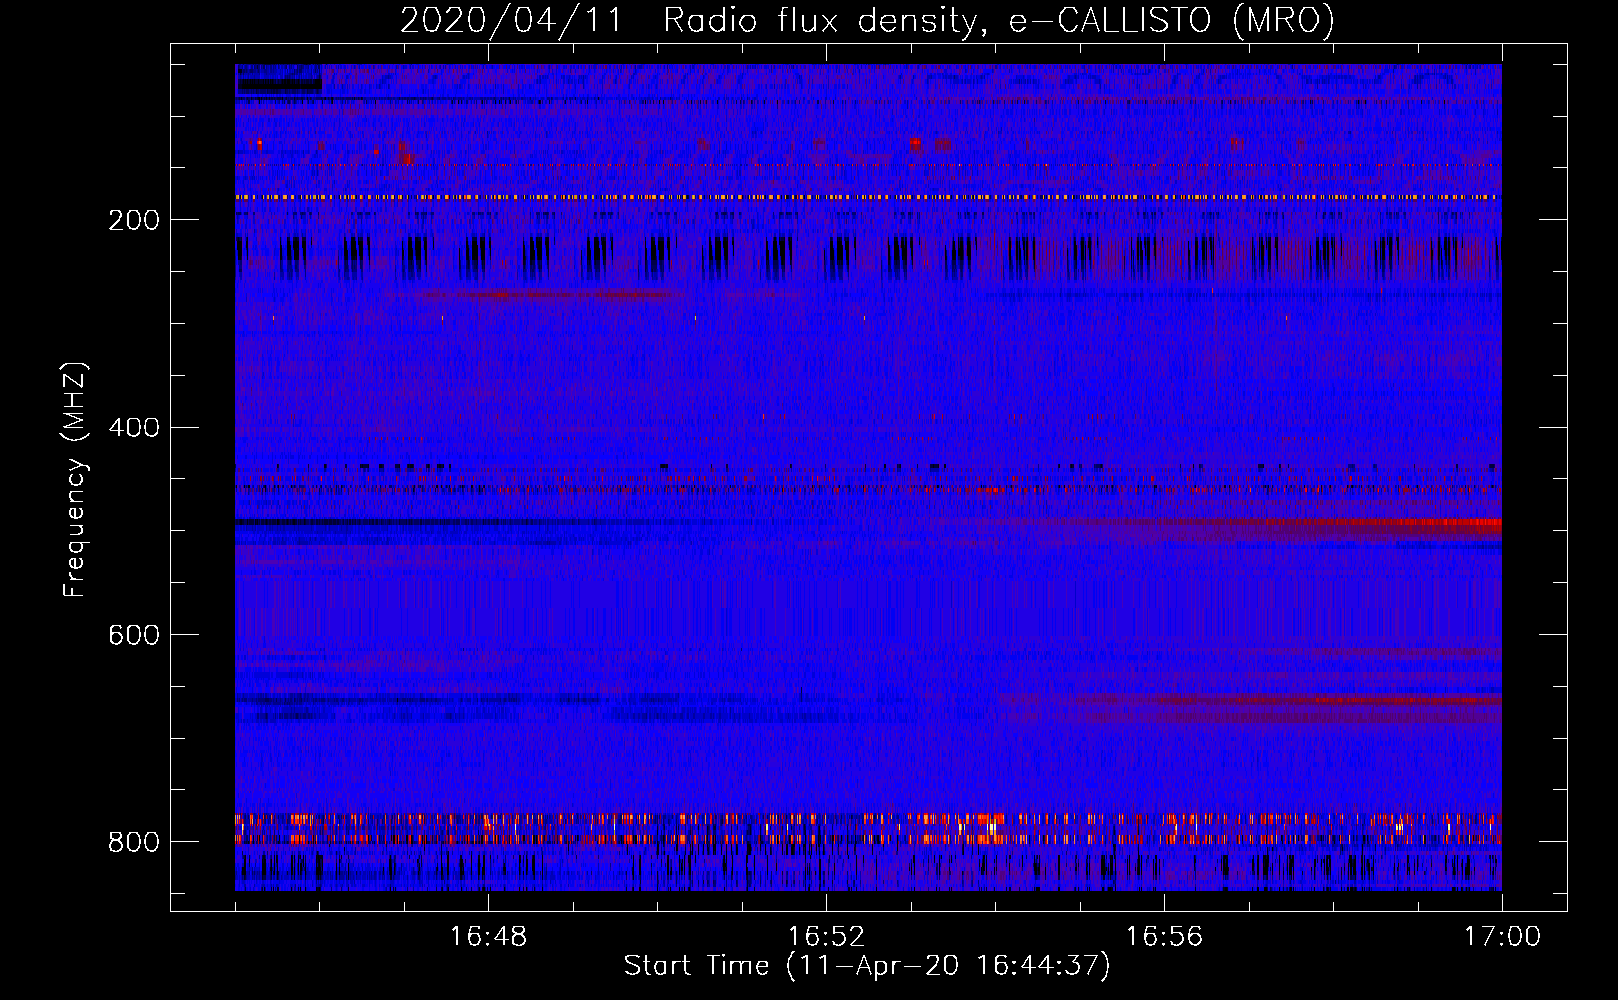The image size is (1618, 1000).
Task: Click the 16:52 time tick label
Action: coord(826,937)
